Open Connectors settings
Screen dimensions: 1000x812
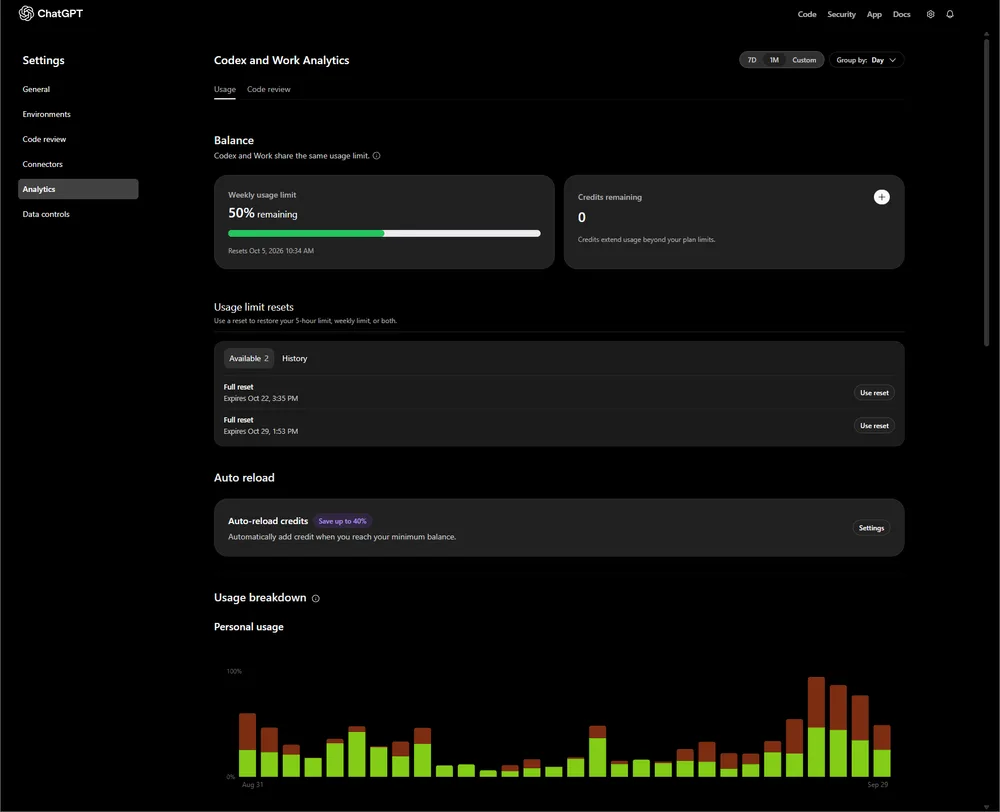43,164
